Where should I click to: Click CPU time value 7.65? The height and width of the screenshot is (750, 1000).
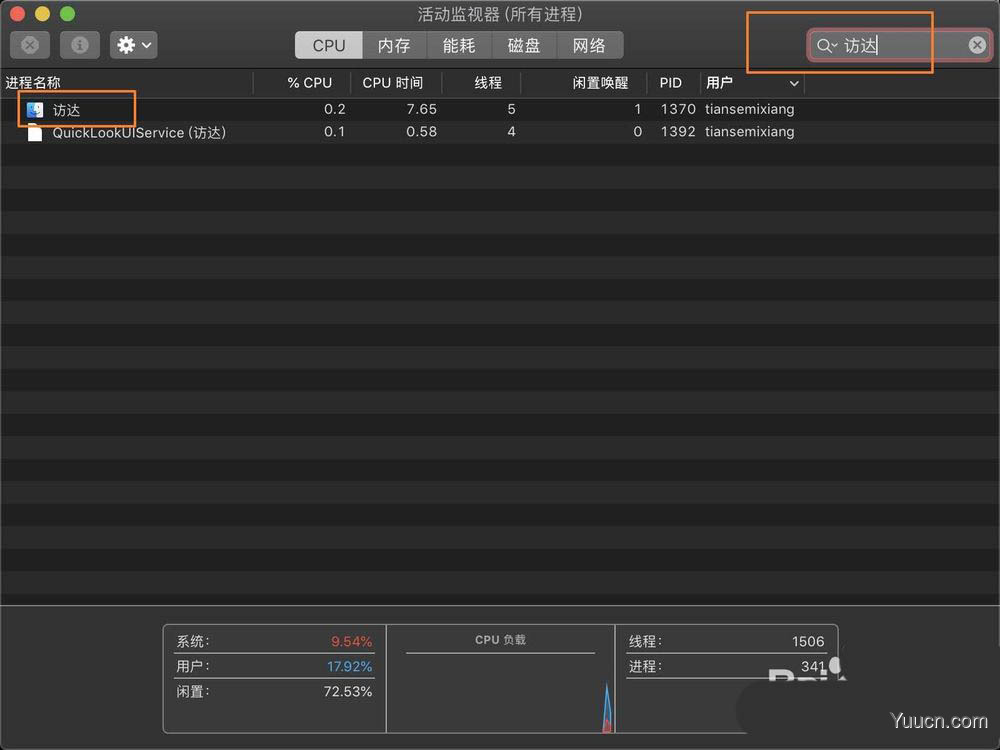tap(422, 109)
